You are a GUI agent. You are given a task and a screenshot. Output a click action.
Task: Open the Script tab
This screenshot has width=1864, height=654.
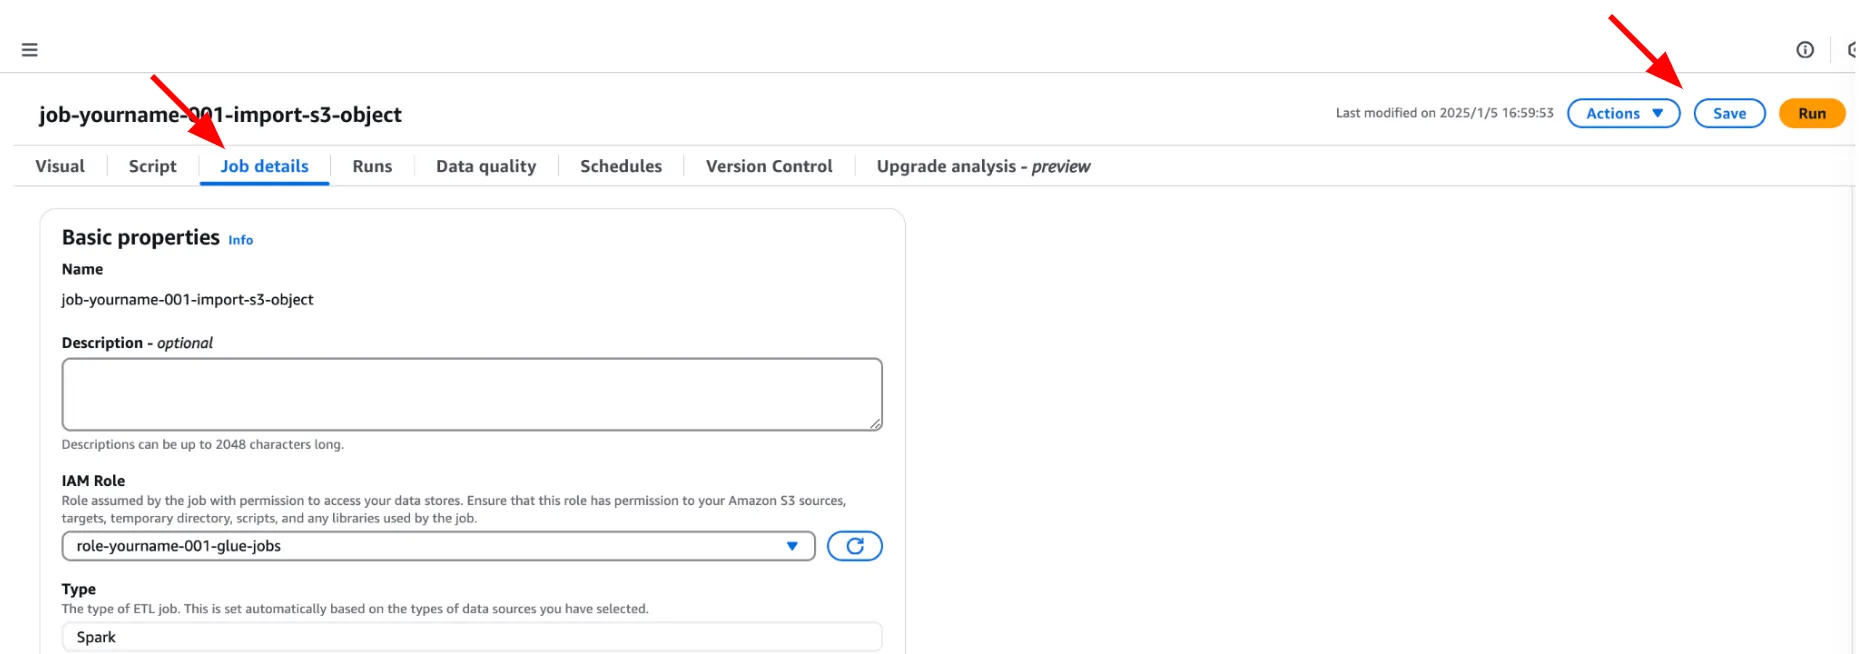pos(152,166)
